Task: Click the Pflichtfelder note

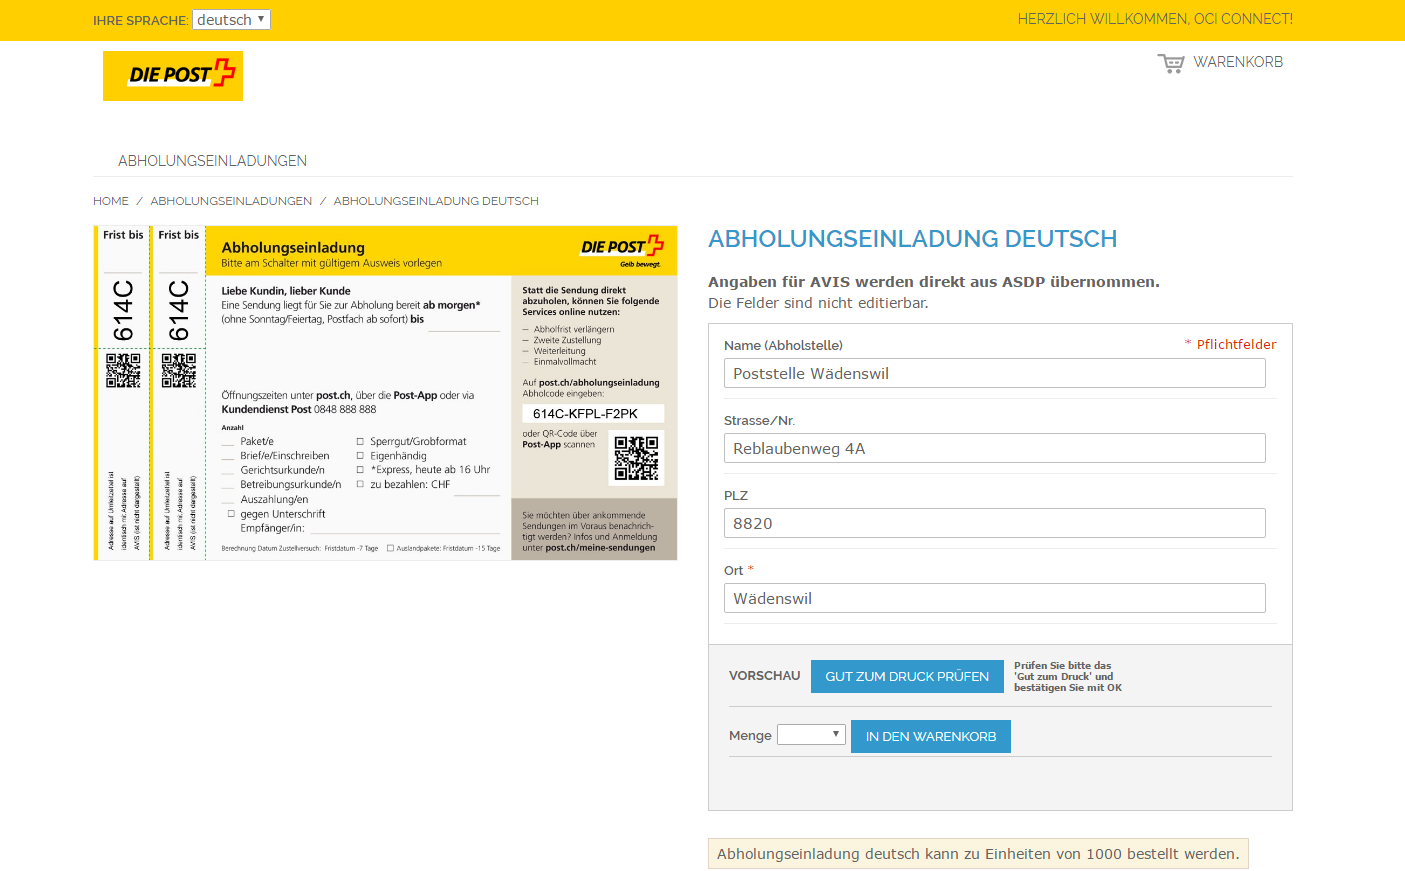Action: tap(1230, 344)
